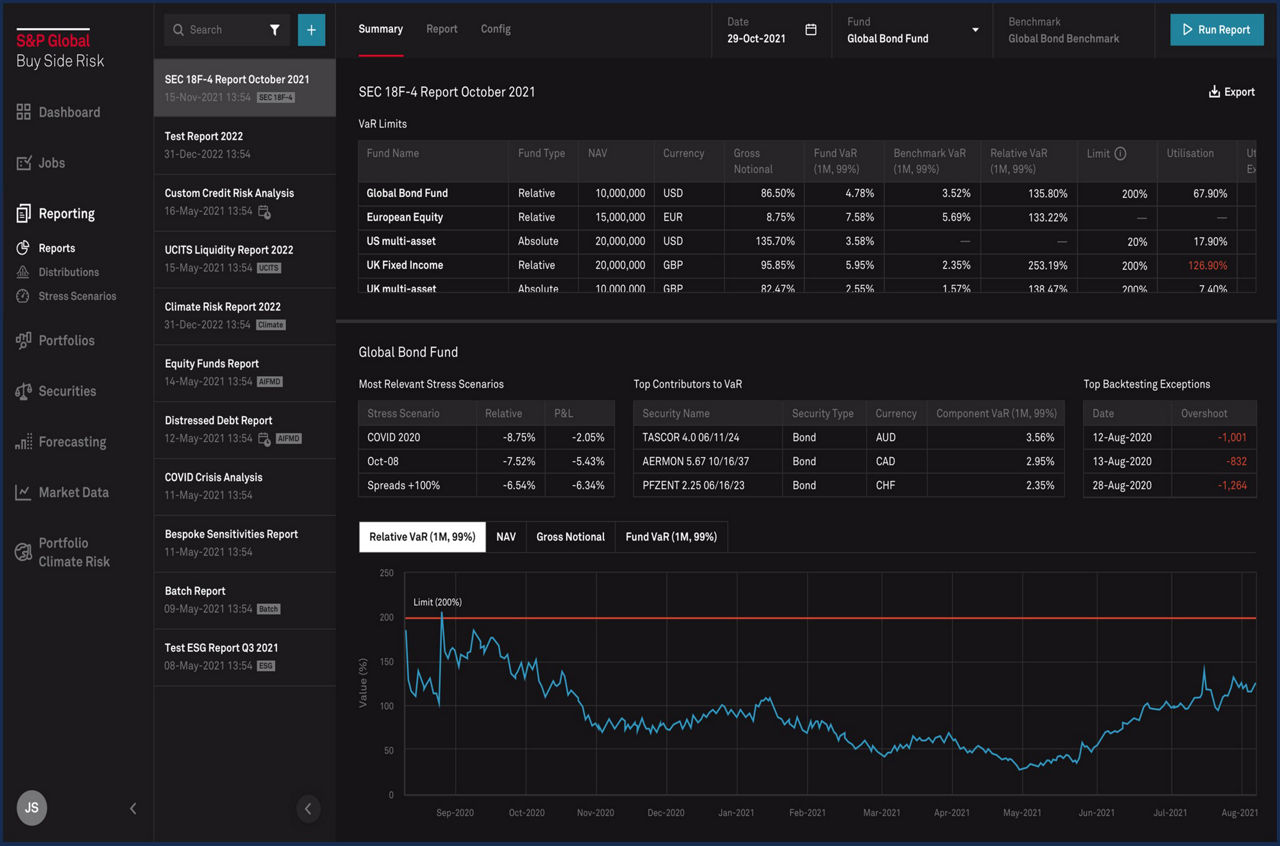Viewport: 1280px width, 846px height.
Task: Open Stress Scenarios icon in sidebar
Action: point(23,296)
